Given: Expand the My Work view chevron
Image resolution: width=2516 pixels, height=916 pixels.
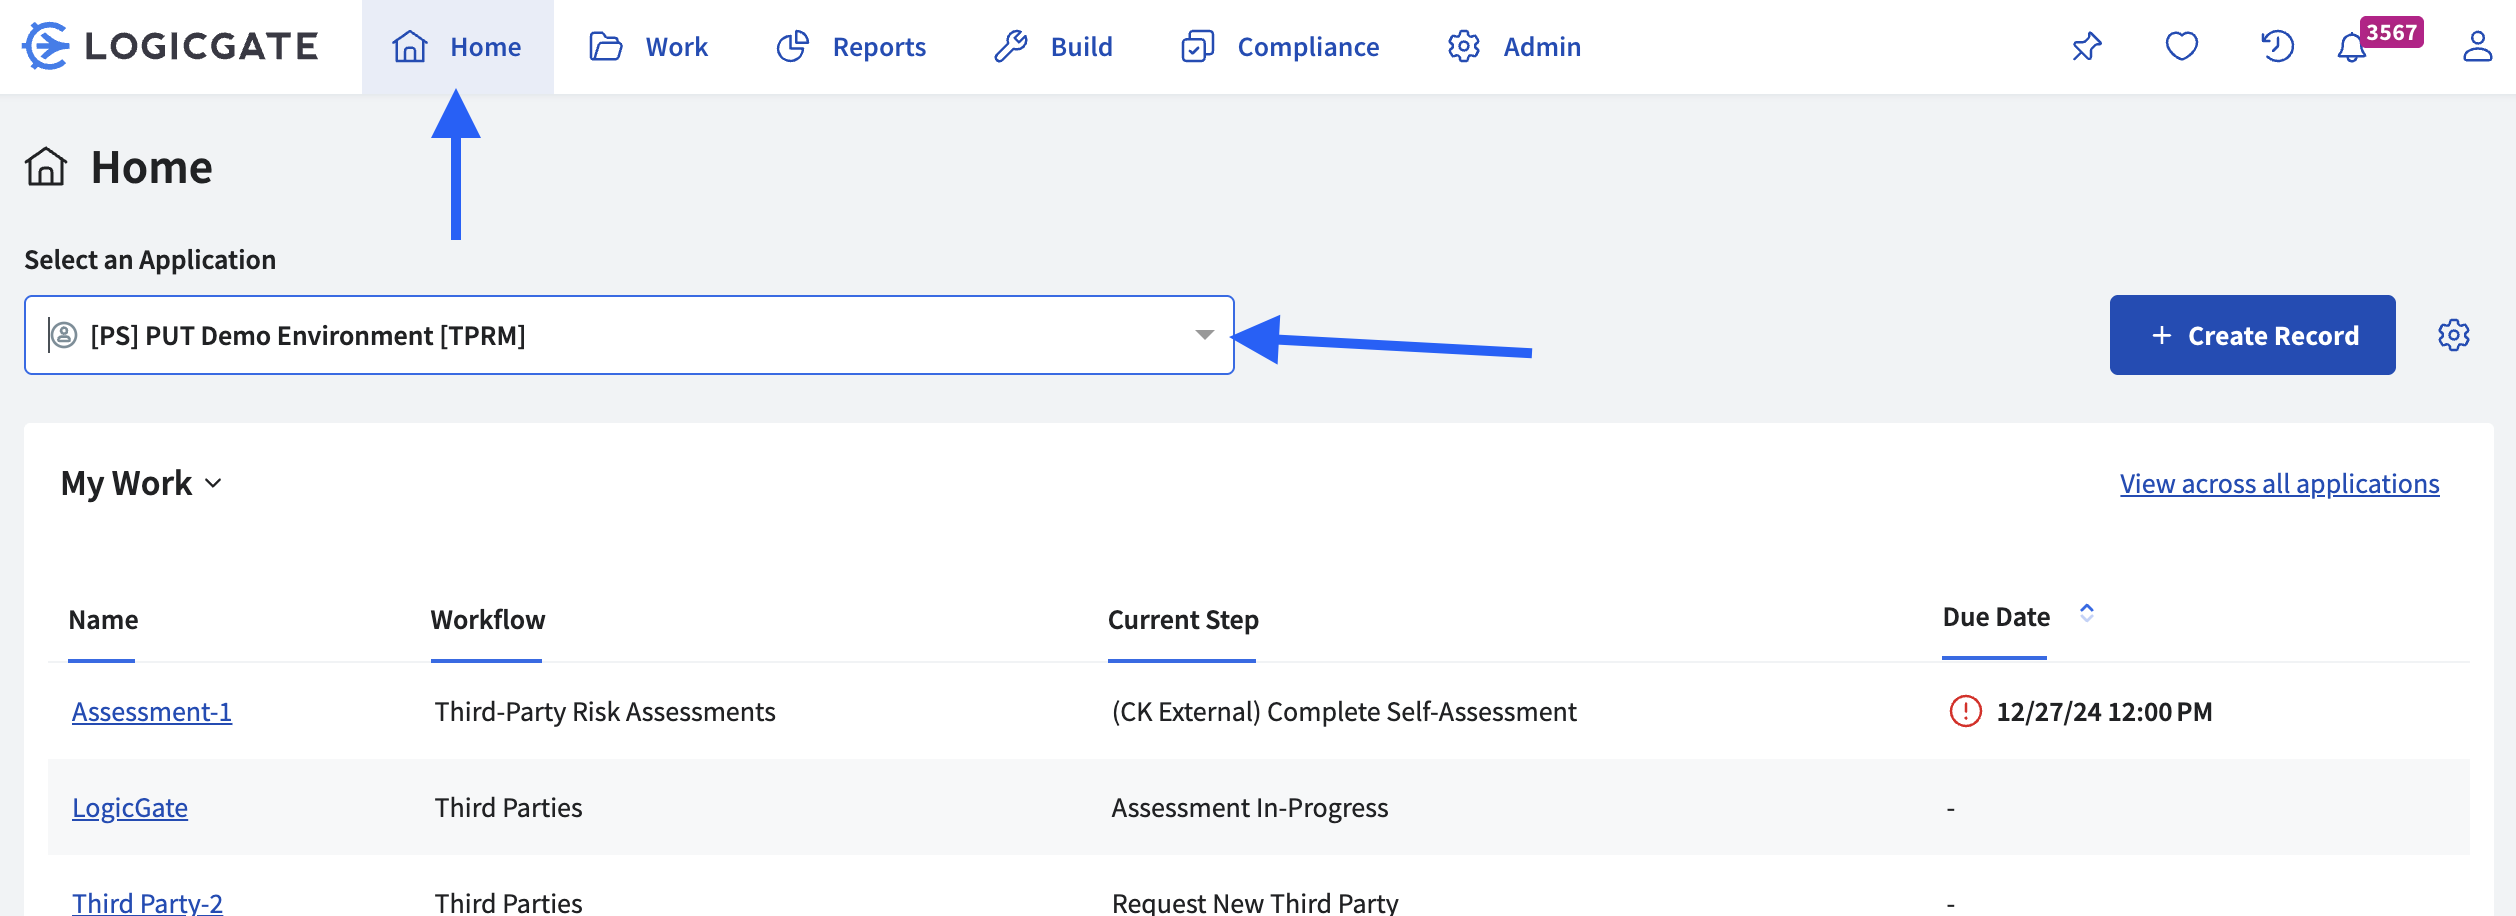Looking at the screenshot, I should 213,484.
